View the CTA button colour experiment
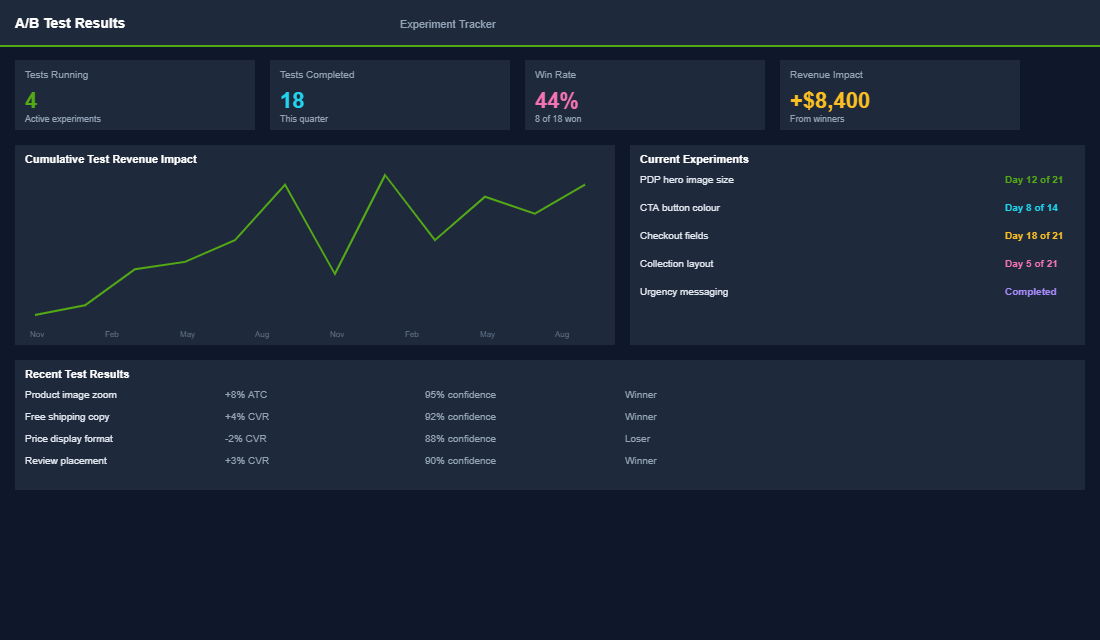Image resolution: width=1100 pixels, height=640 pixels. pyautogui.click(x=679, y=208)
